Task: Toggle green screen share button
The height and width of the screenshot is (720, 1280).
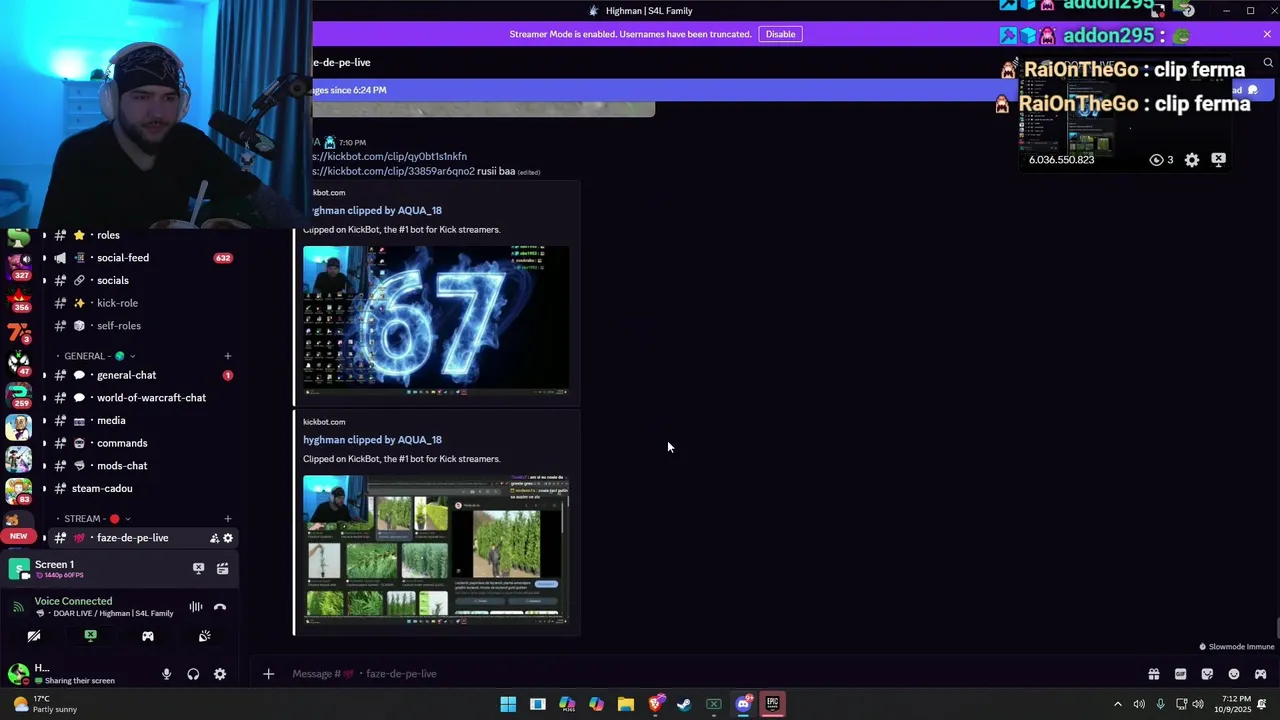Action: pos(90,636)
